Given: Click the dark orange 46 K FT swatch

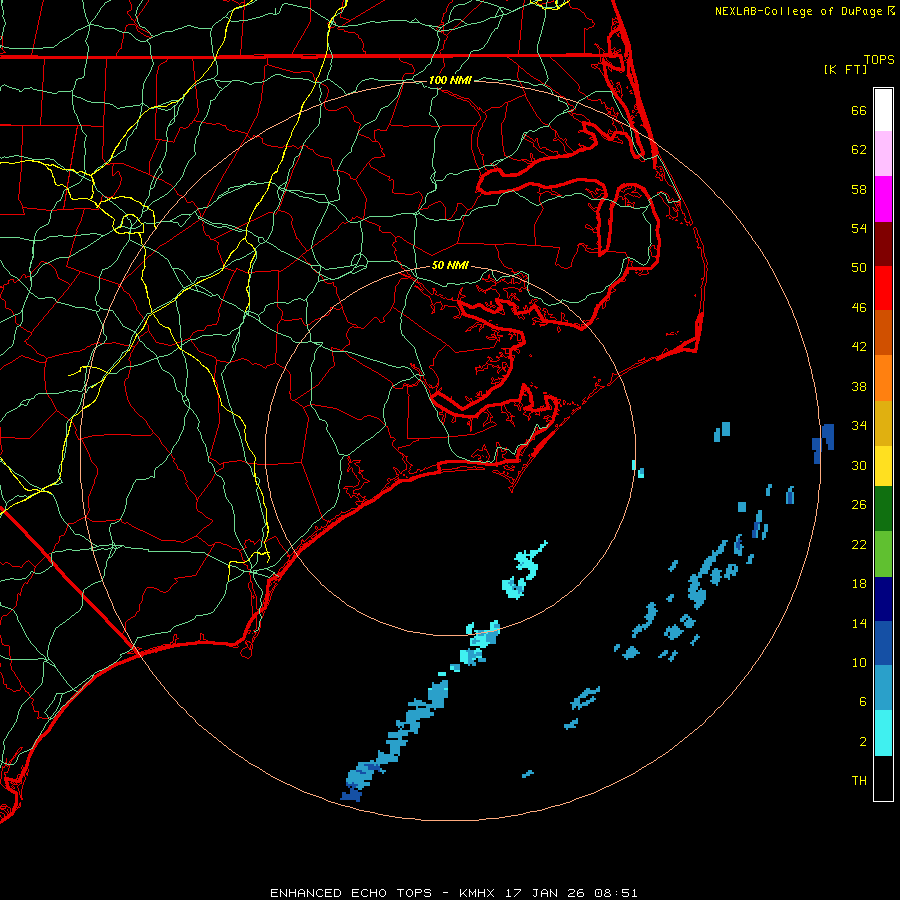Looking at the screenshot, I should pyautogui.click(x=883, y=333).
